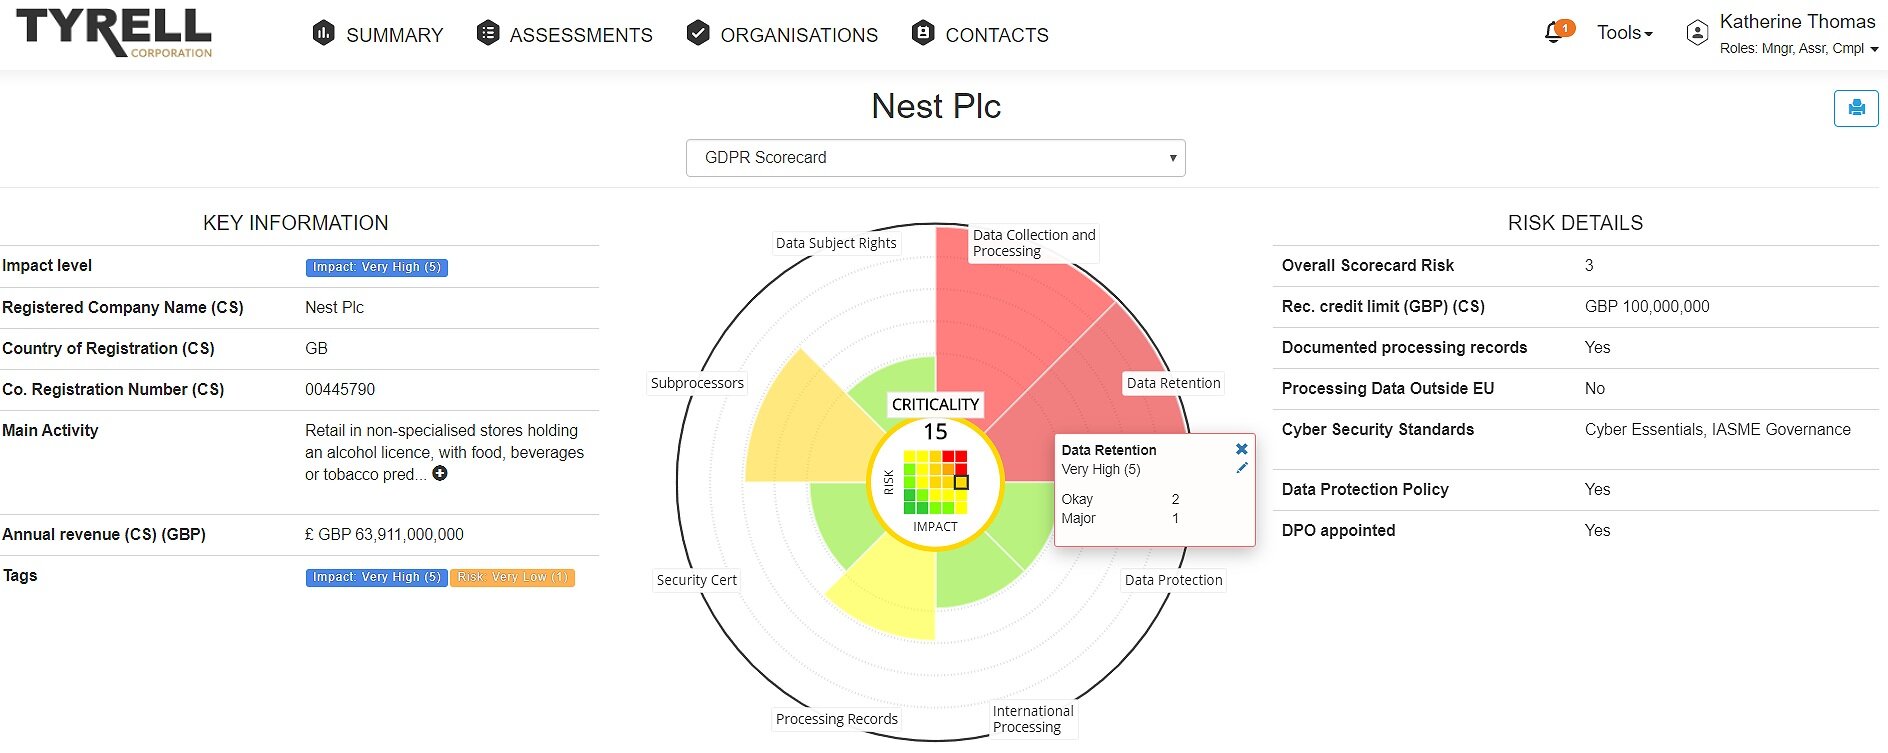Viewport: 1888px width, 753px height.
Task: Print the scorecard with printer button
Action: (x=1856, y=108)
